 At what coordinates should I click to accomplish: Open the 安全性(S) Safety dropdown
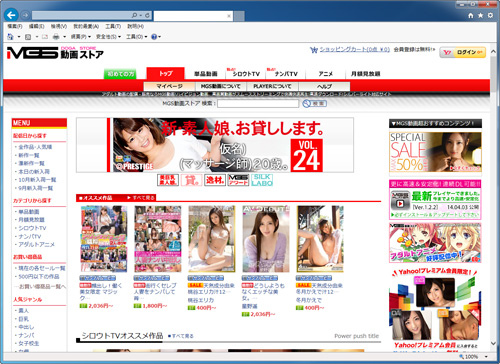click(x=108, y=37)
